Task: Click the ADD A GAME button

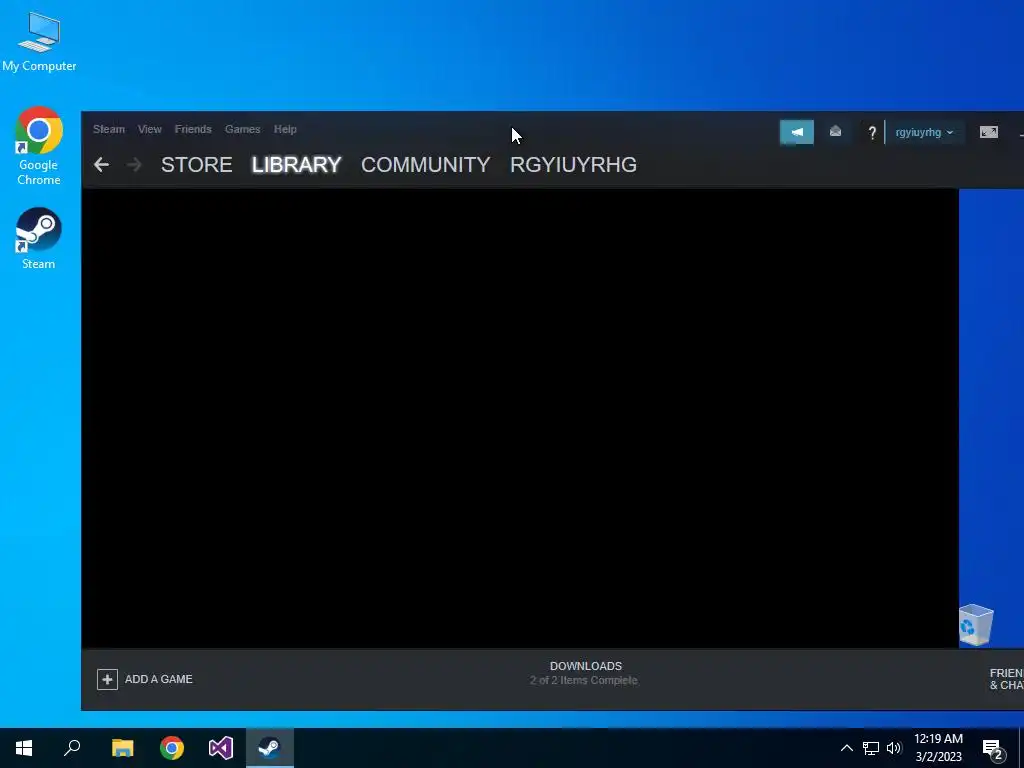Action: coord(145,679)
